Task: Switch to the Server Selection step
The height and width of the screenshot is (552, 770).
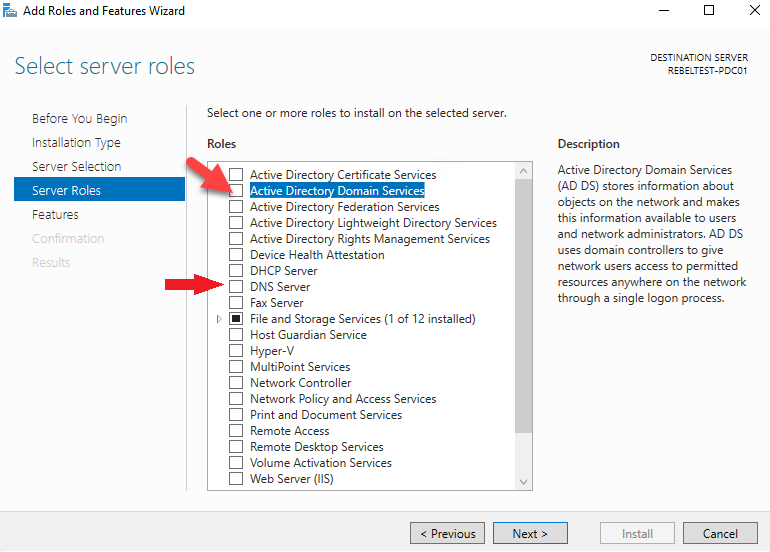Action: (x=76, y=167)
